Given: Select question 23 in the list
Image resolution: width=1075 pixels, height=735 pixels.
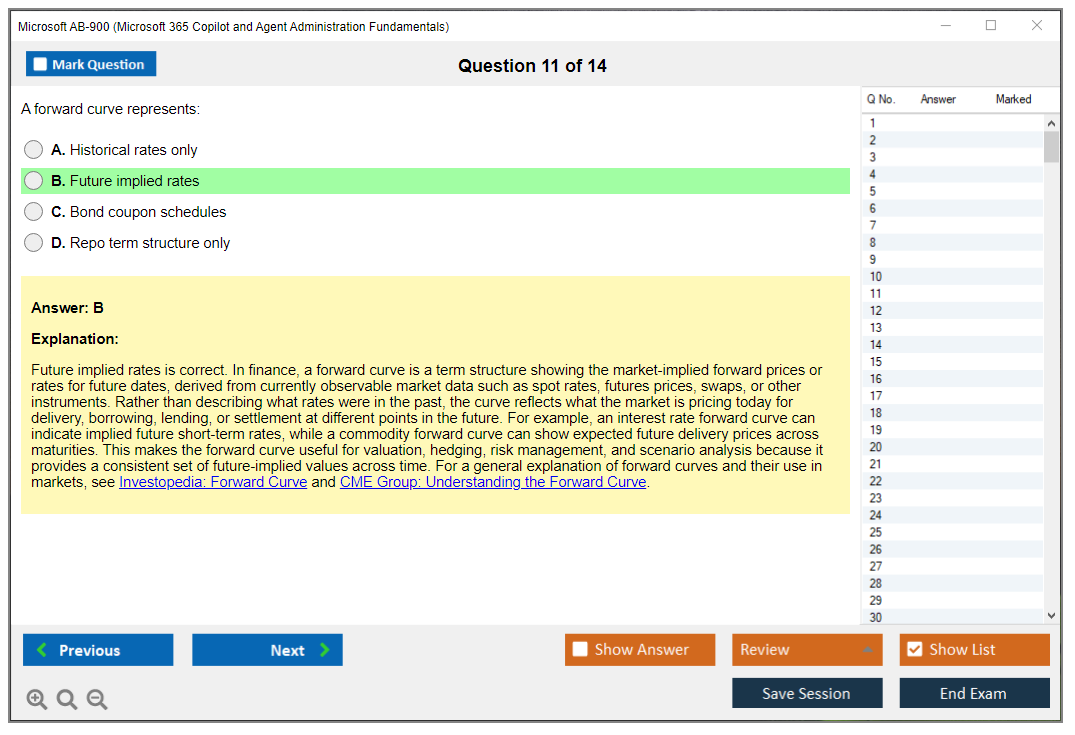Looking at the screenshot, I should (953, 498).
